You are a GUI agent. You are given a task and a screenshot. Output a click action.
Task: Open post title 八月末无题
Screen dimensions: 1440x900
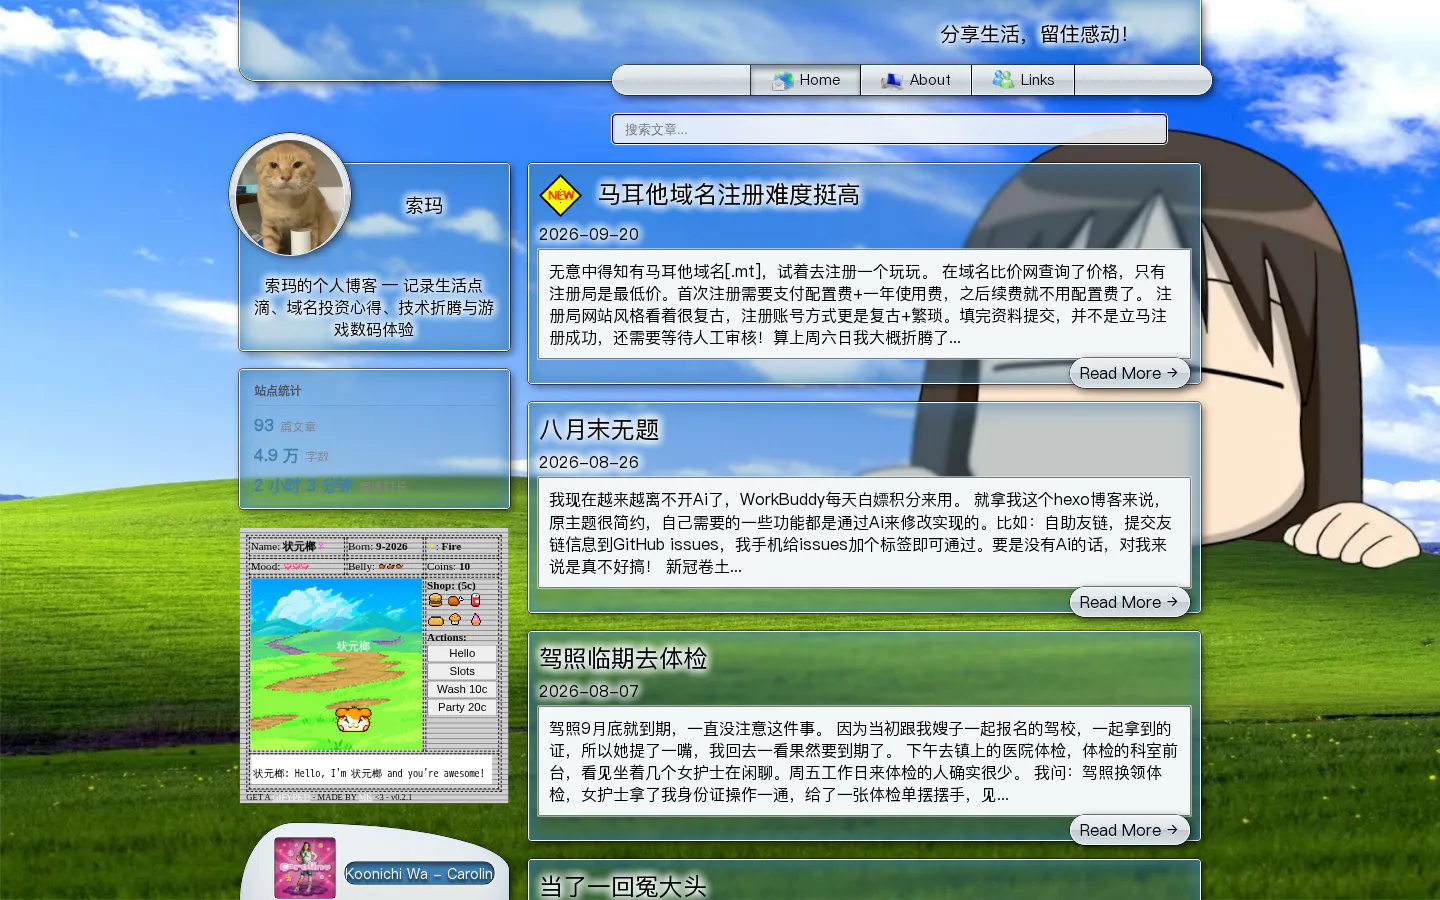[x=599, y=430]
